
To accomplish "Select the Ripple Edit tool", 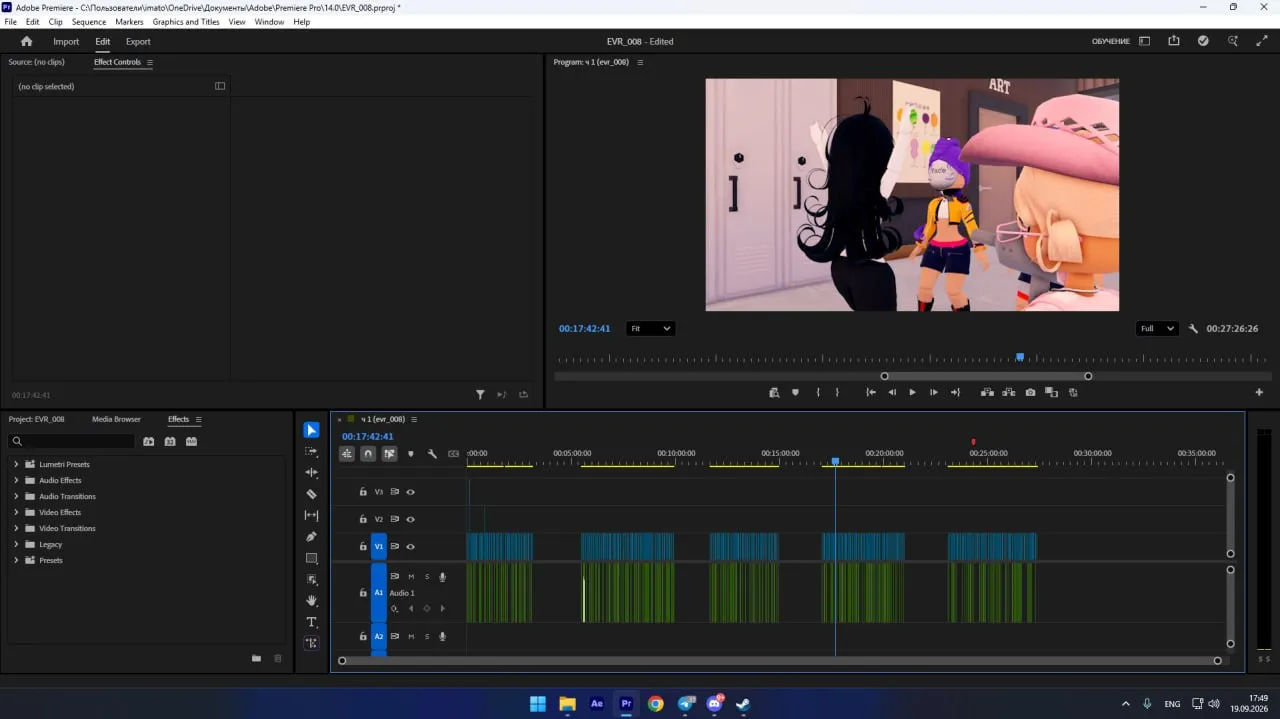I will (x=312, y=472).
